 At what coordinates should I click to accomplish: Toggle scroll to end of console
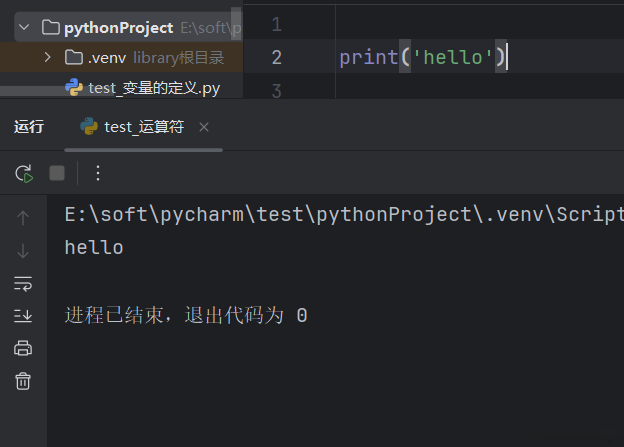click(23, 316)
